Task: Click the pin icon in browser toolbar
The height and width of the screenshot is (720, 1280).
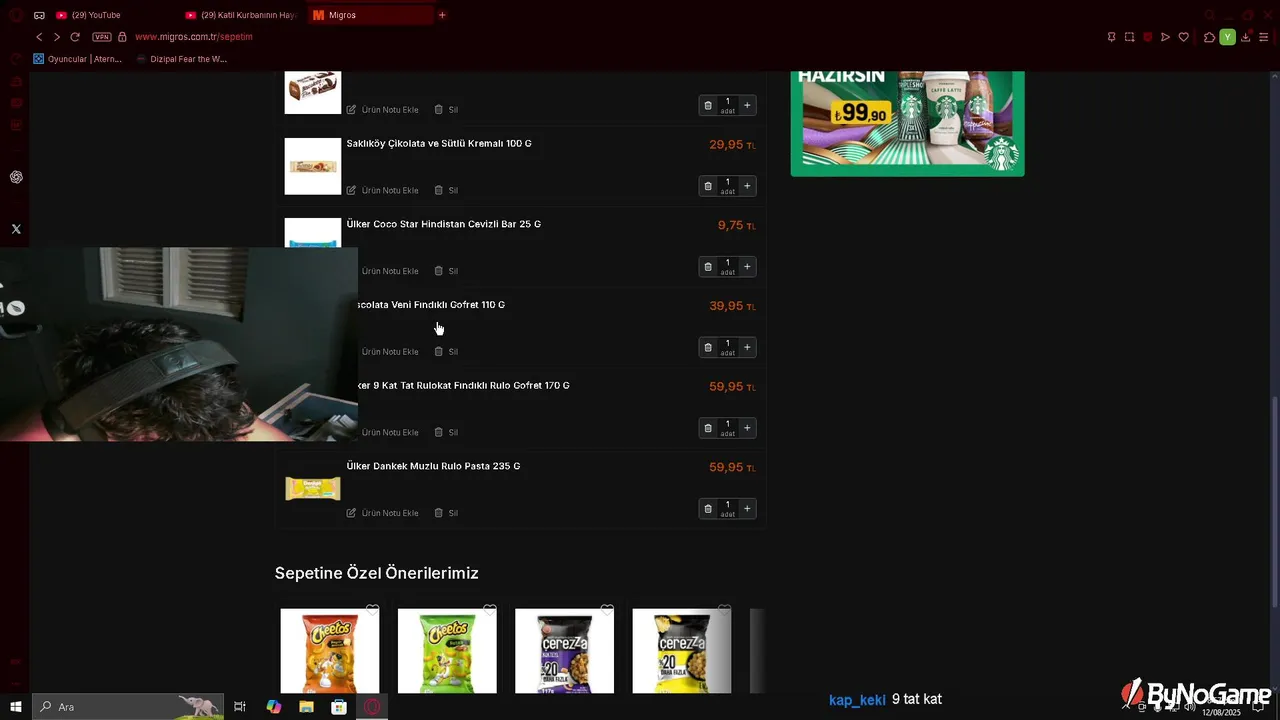Action: click(1111, 37)
